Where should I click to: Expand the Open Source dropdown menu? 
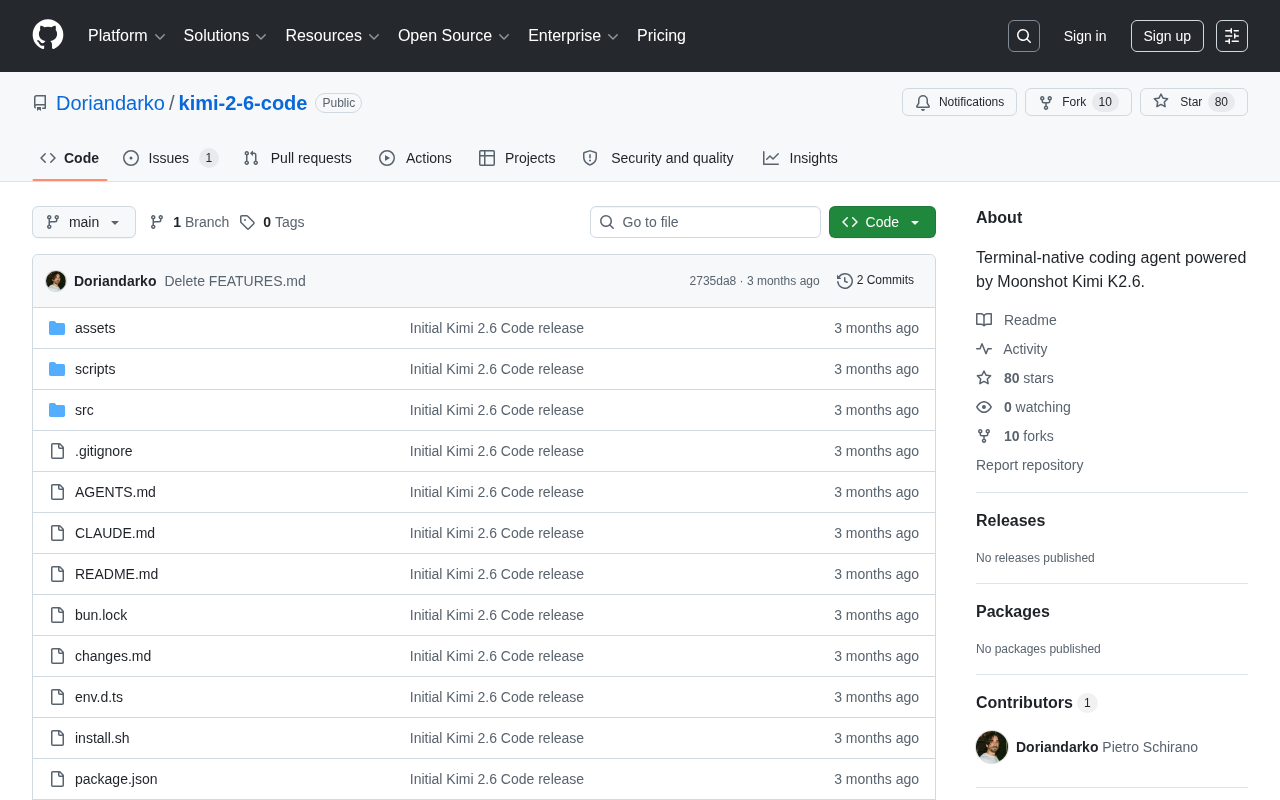(x=454, y=36)
